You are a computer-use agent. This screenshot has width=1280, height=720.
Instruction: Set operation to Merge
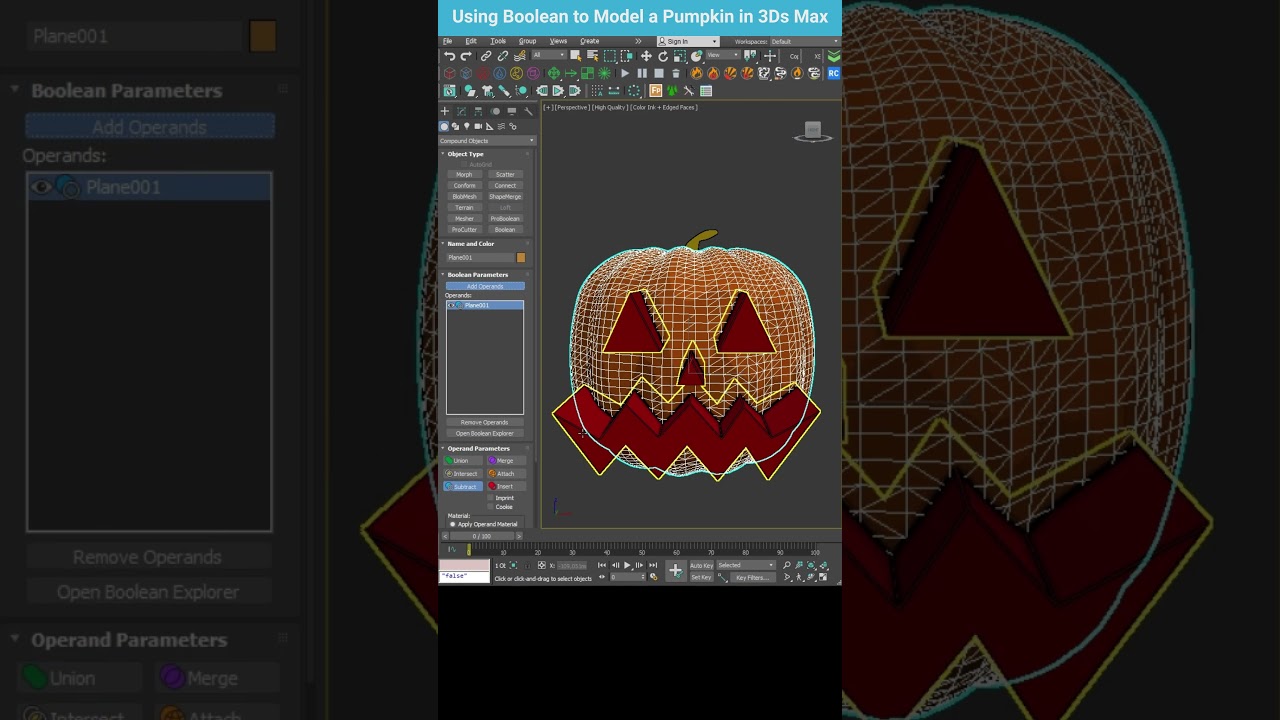[506, 461]
